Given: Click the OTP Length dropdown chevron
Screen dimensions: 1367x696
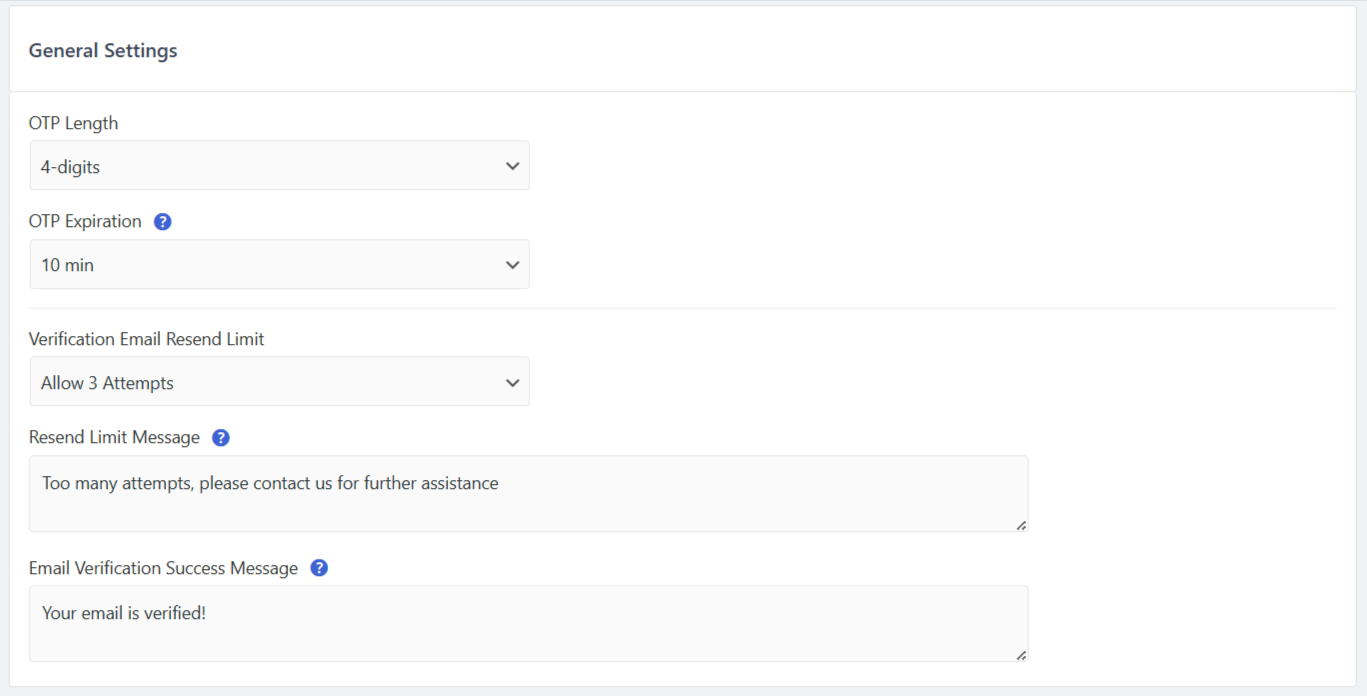Looking at the screenshot, I should (x=512, y=165).
